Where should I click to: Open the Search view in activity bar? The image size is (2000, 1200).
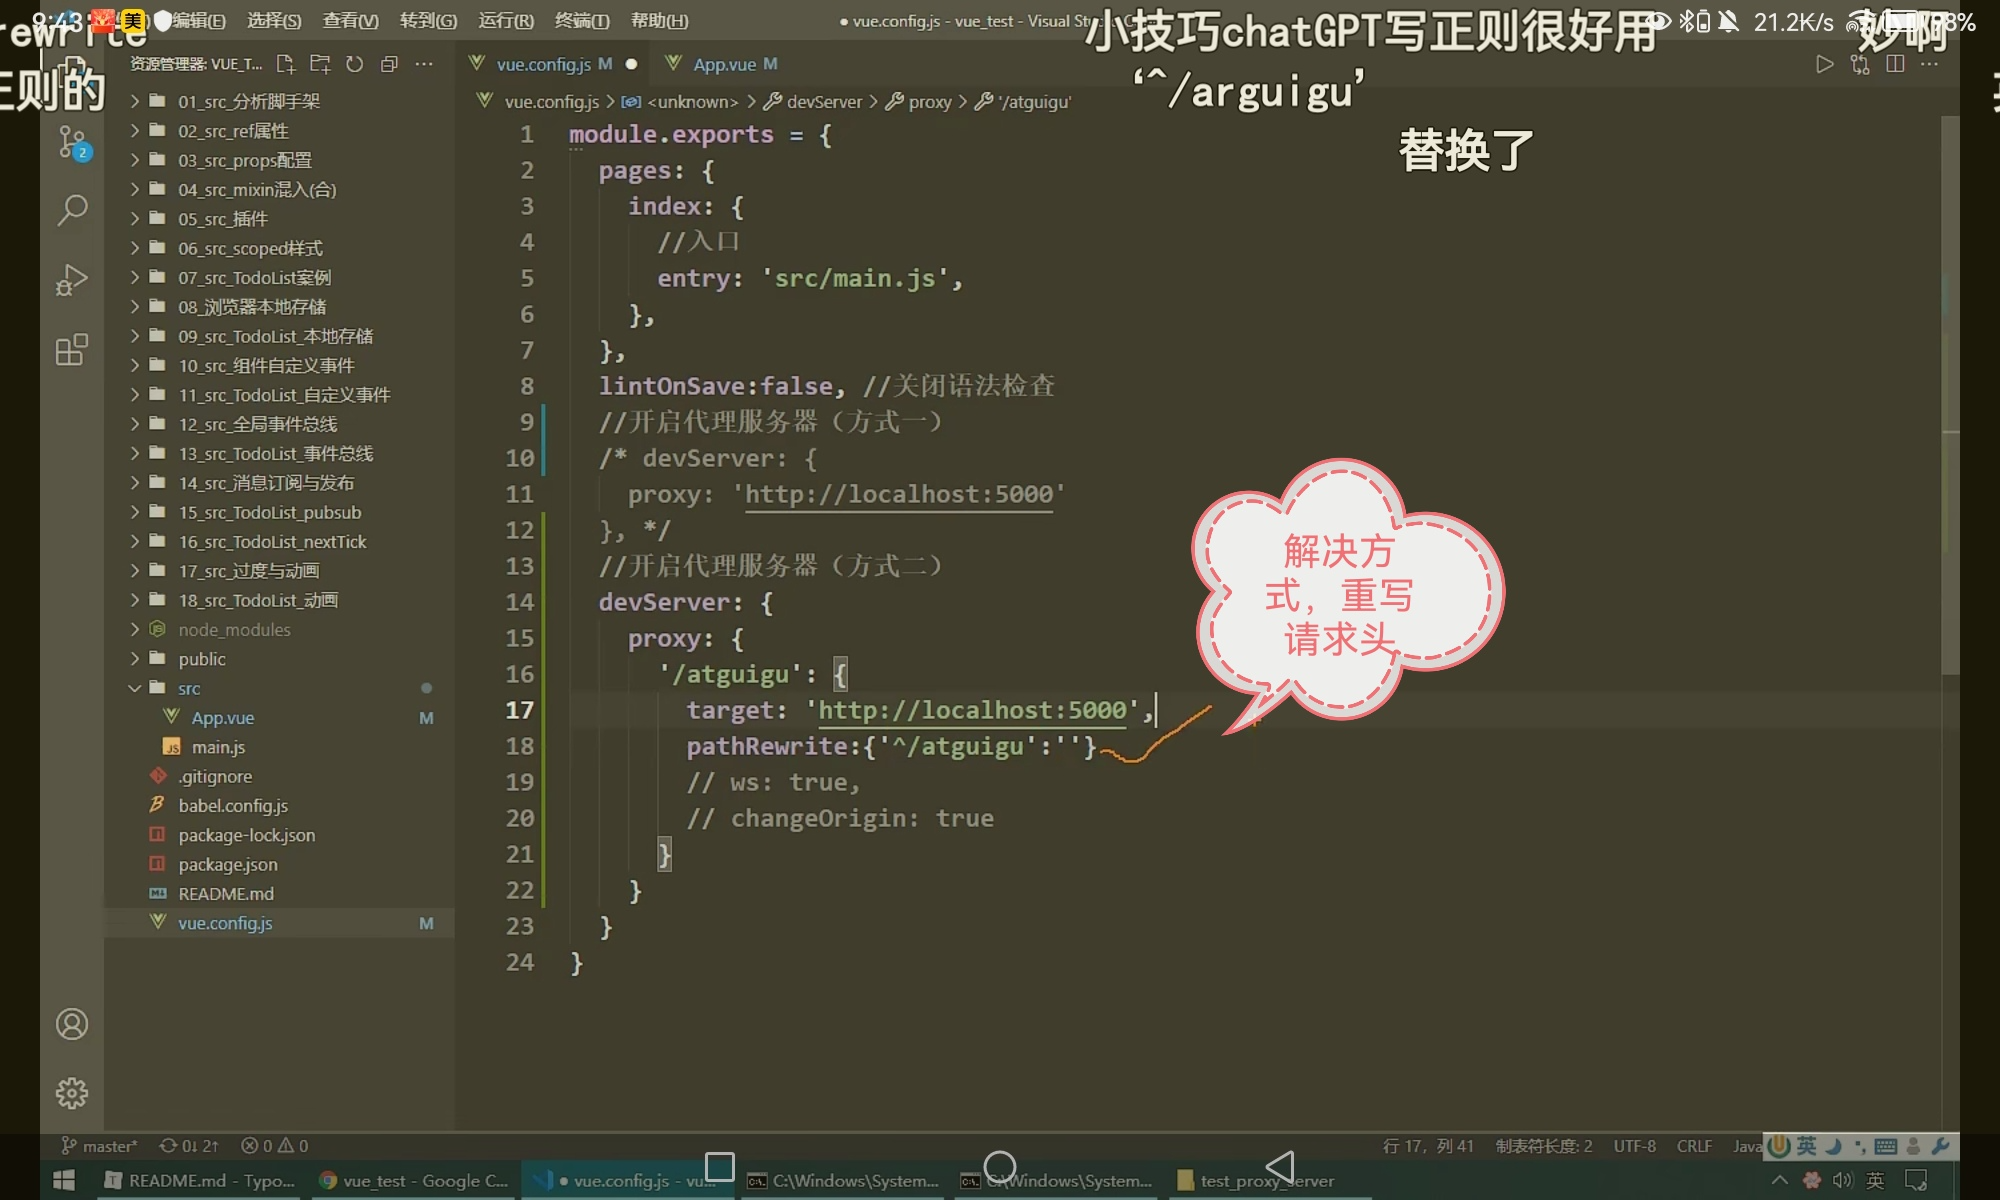tap(72, 210)
